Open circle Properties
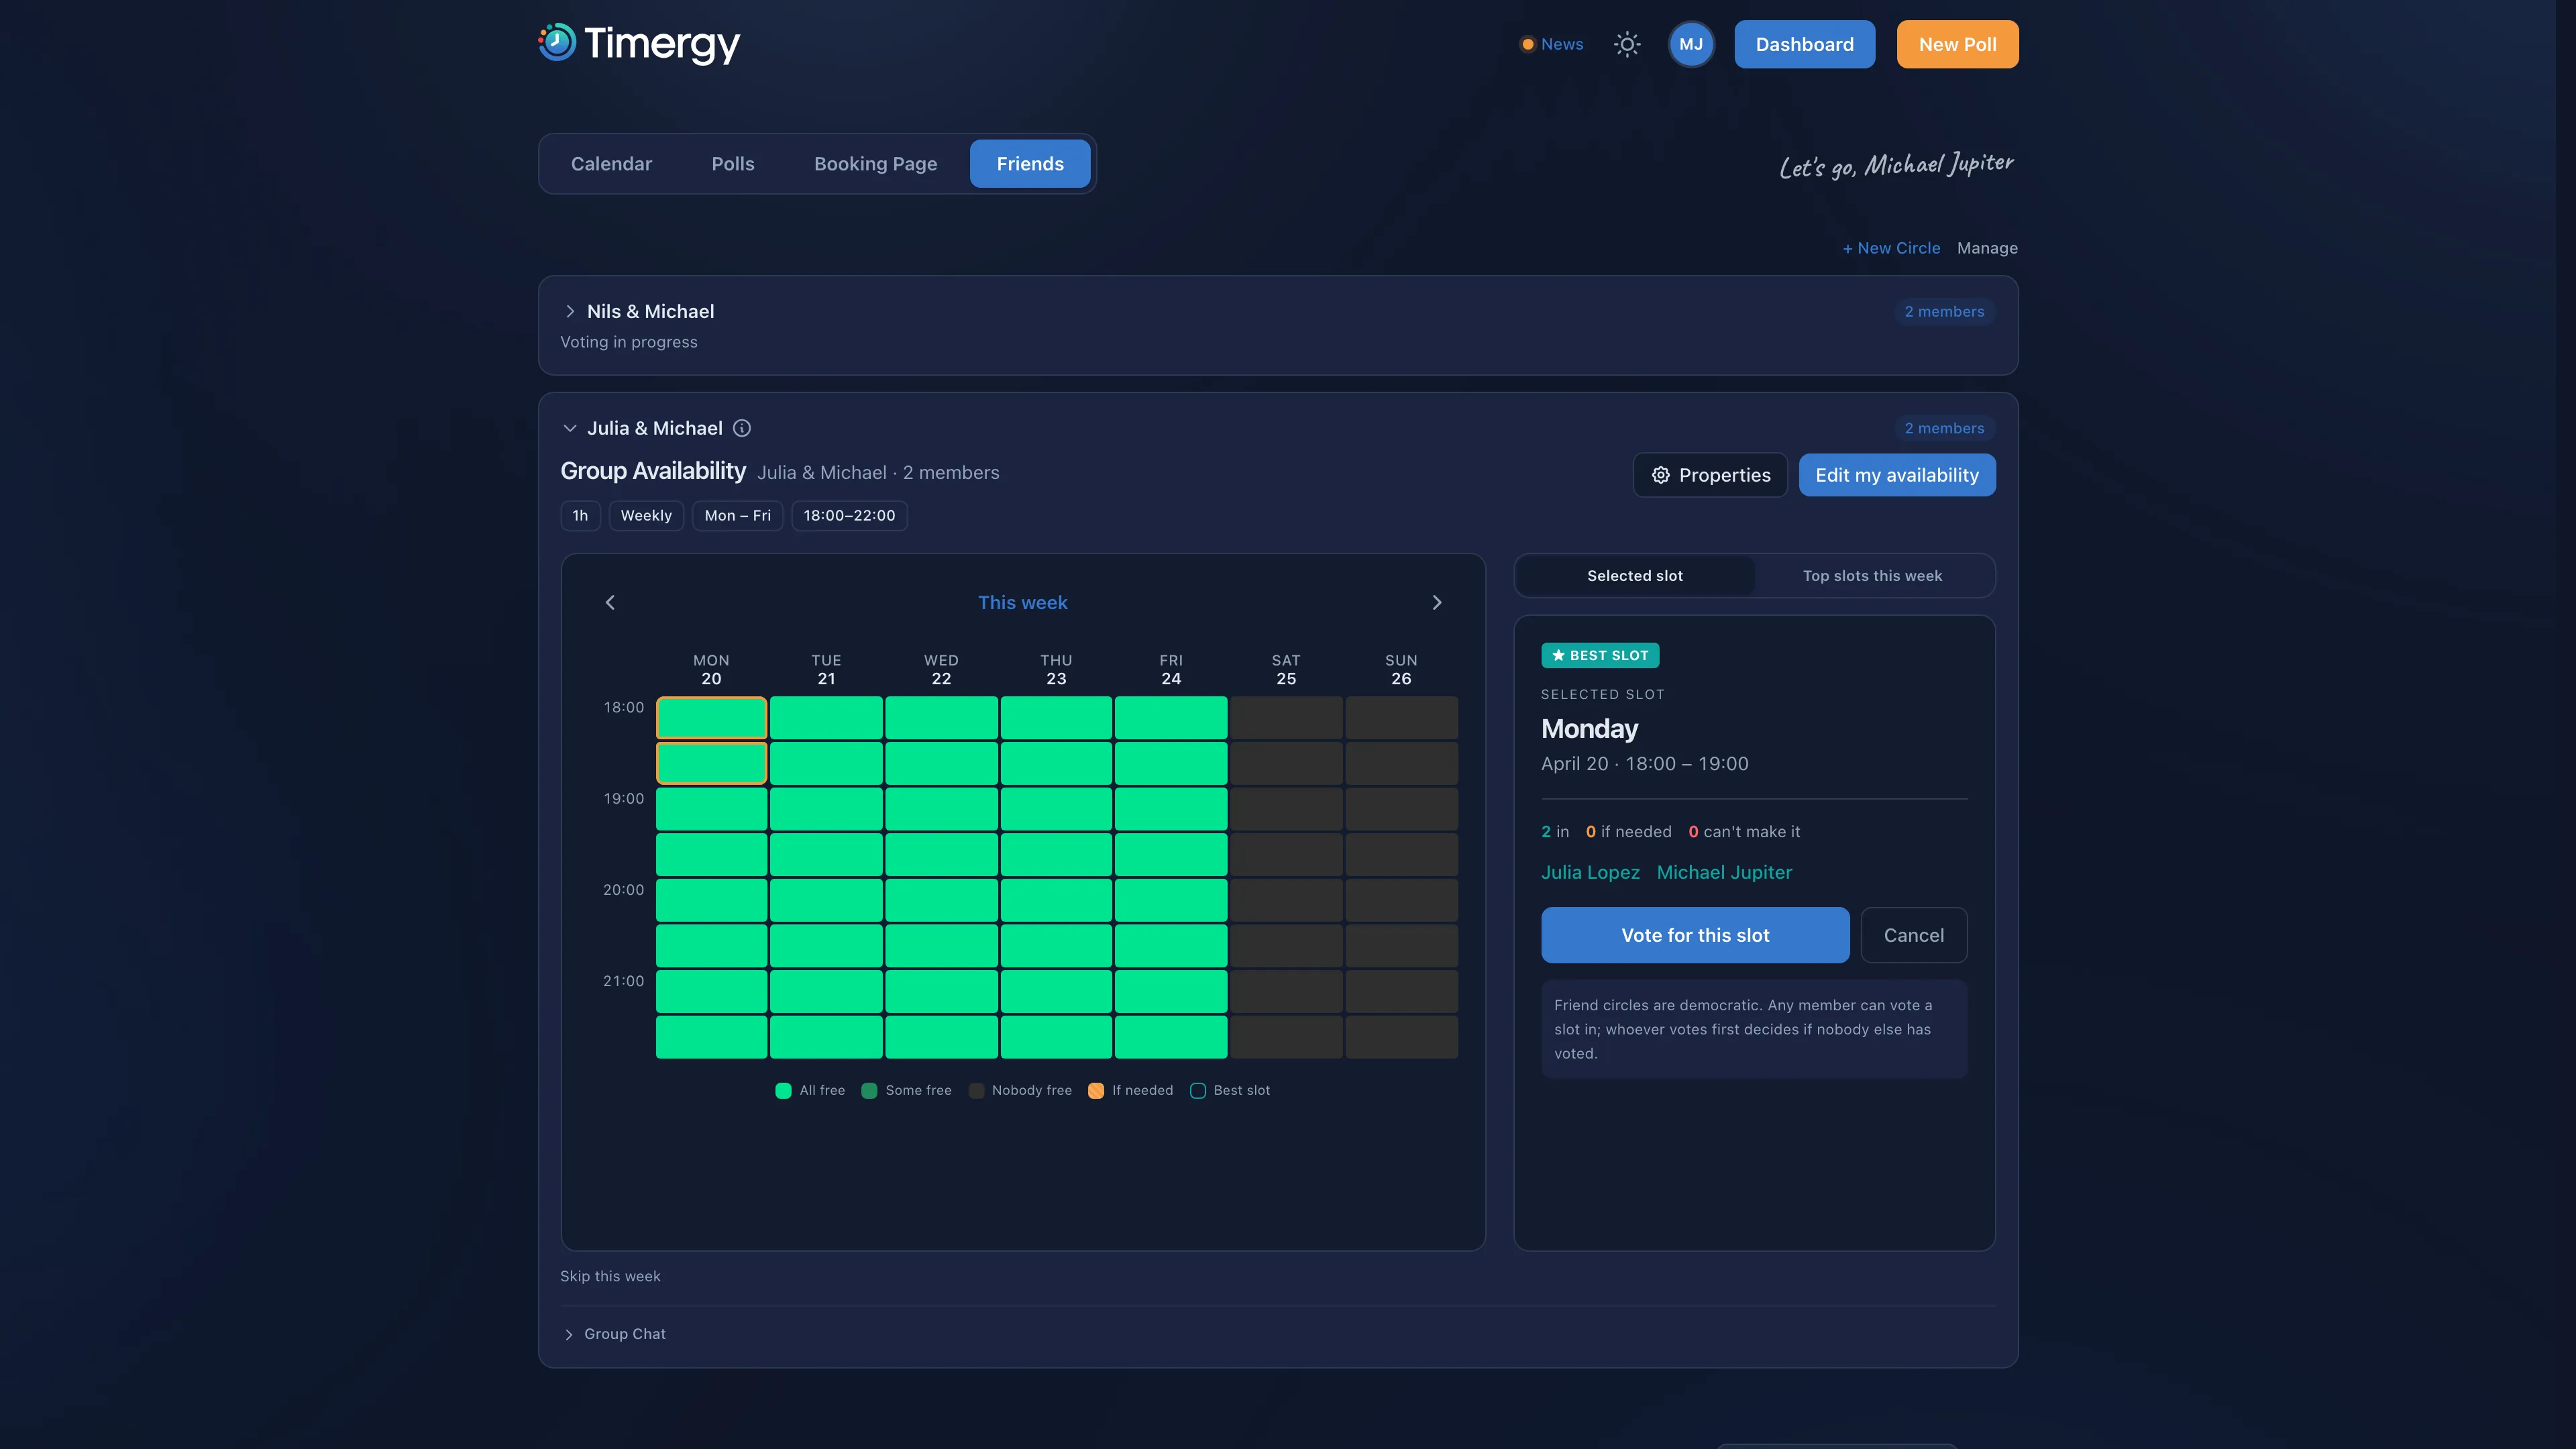The width and height of the screenshot is (2576, 1449). [x=1710, y=475]
